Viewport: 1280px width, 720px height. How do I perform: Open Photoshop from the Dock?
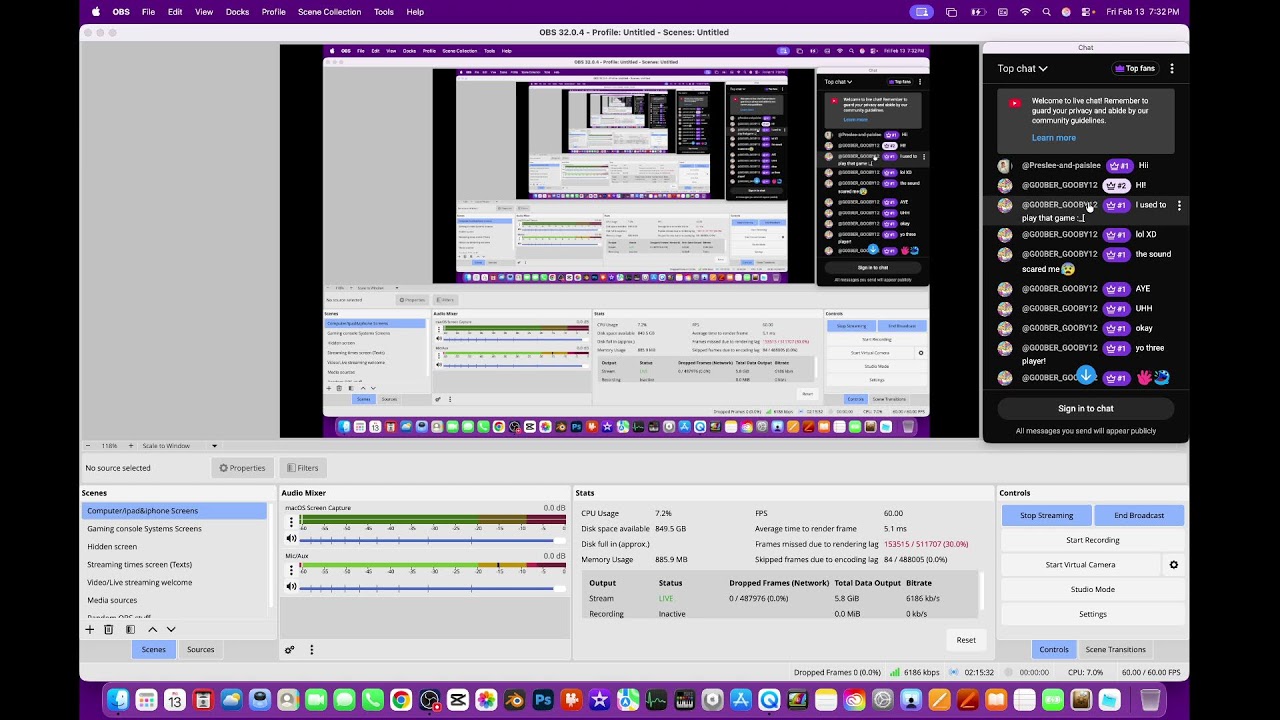[x=543, y=700]
